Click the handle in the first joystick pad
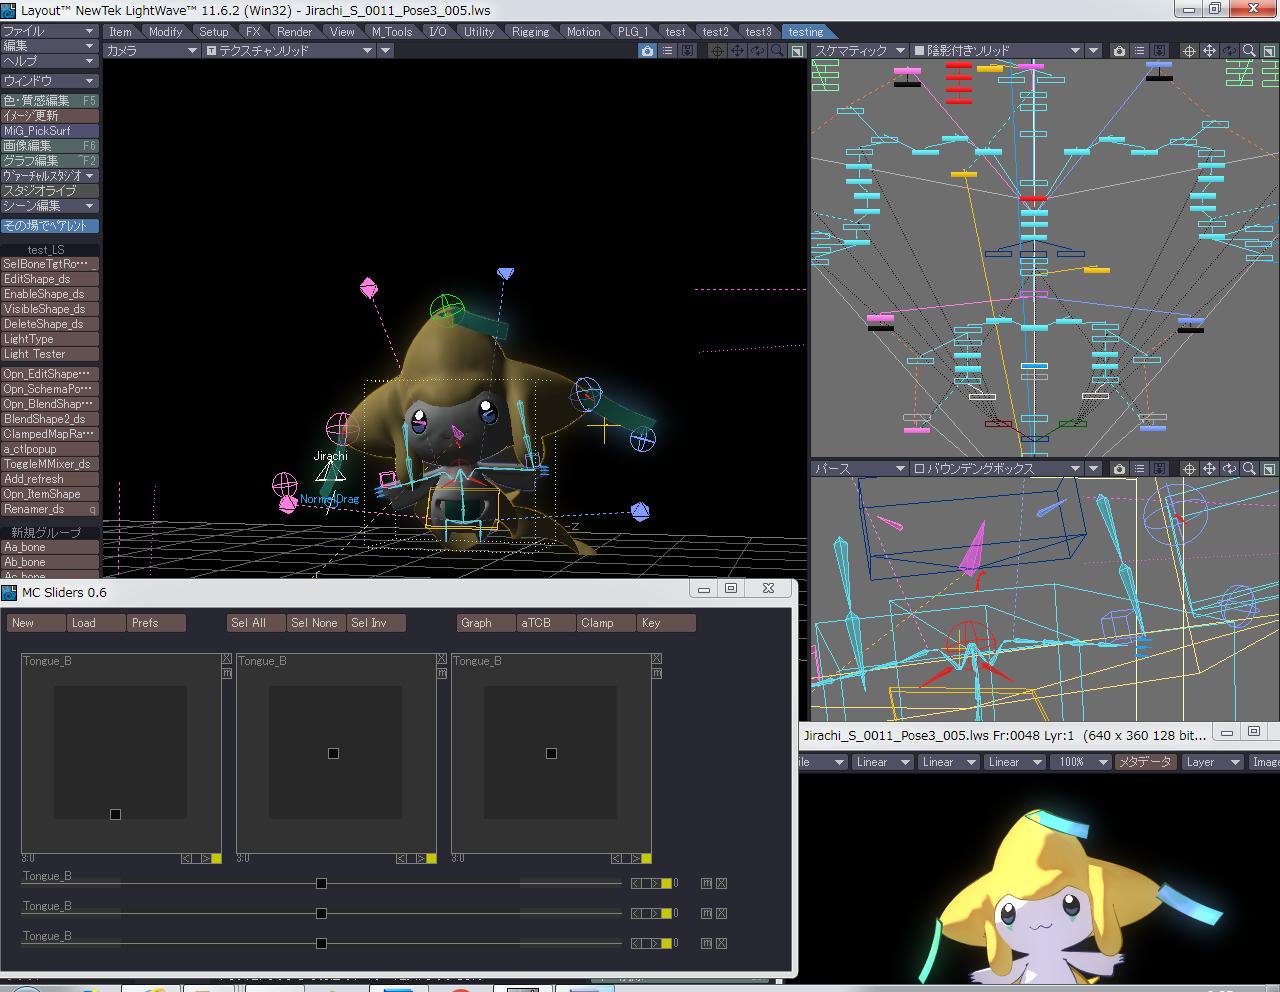 pos(115,814)
